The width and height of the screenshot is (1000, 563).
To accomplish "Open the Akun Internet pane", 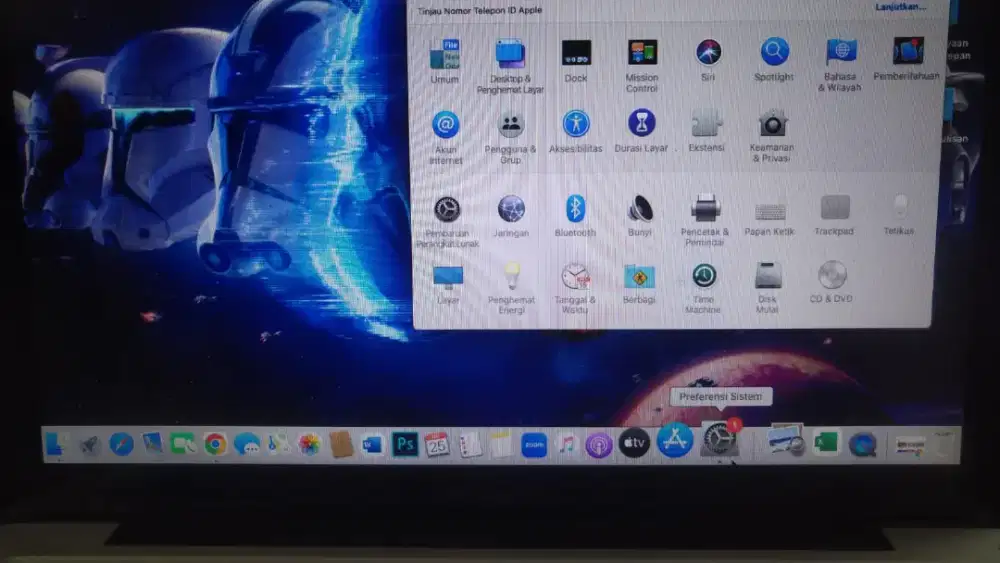I will click(x=445, y=125).
